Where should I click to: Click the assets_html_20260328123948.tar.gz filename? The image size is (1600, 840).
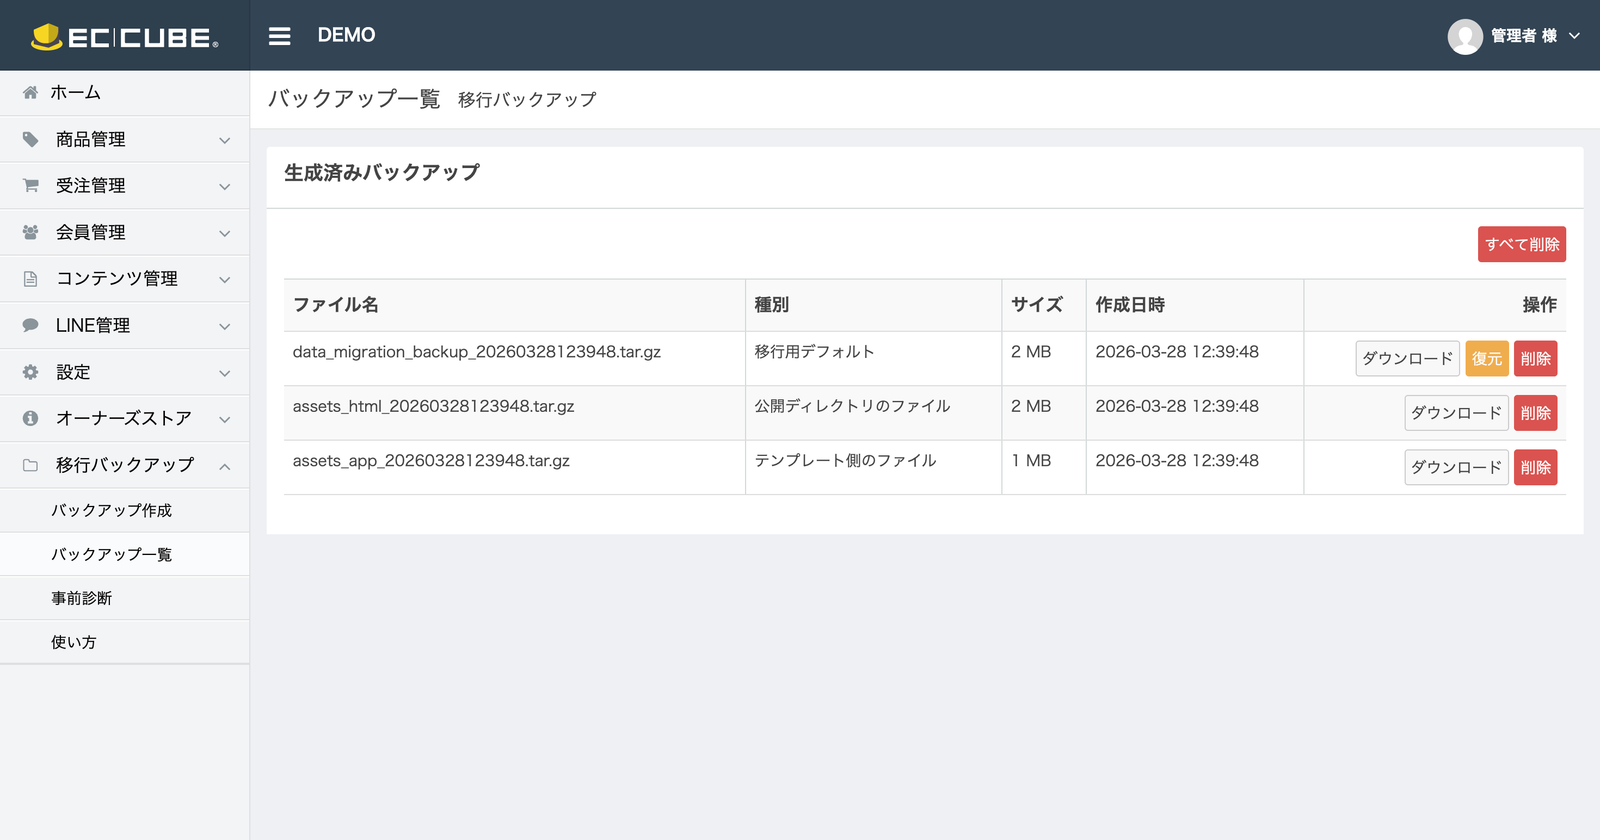pos(433,406)
